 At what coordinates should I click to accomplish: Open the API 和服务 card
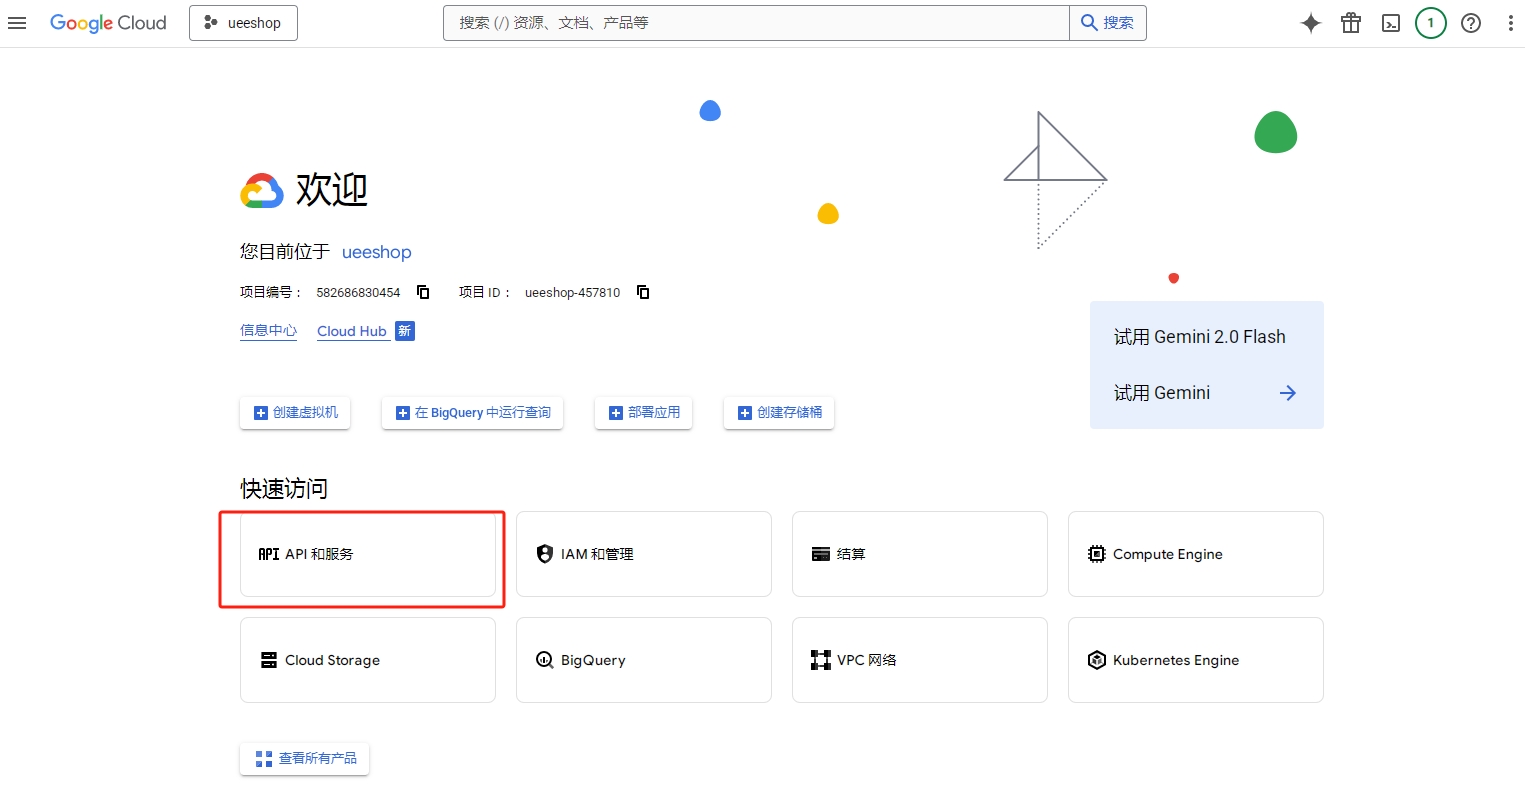368,554
